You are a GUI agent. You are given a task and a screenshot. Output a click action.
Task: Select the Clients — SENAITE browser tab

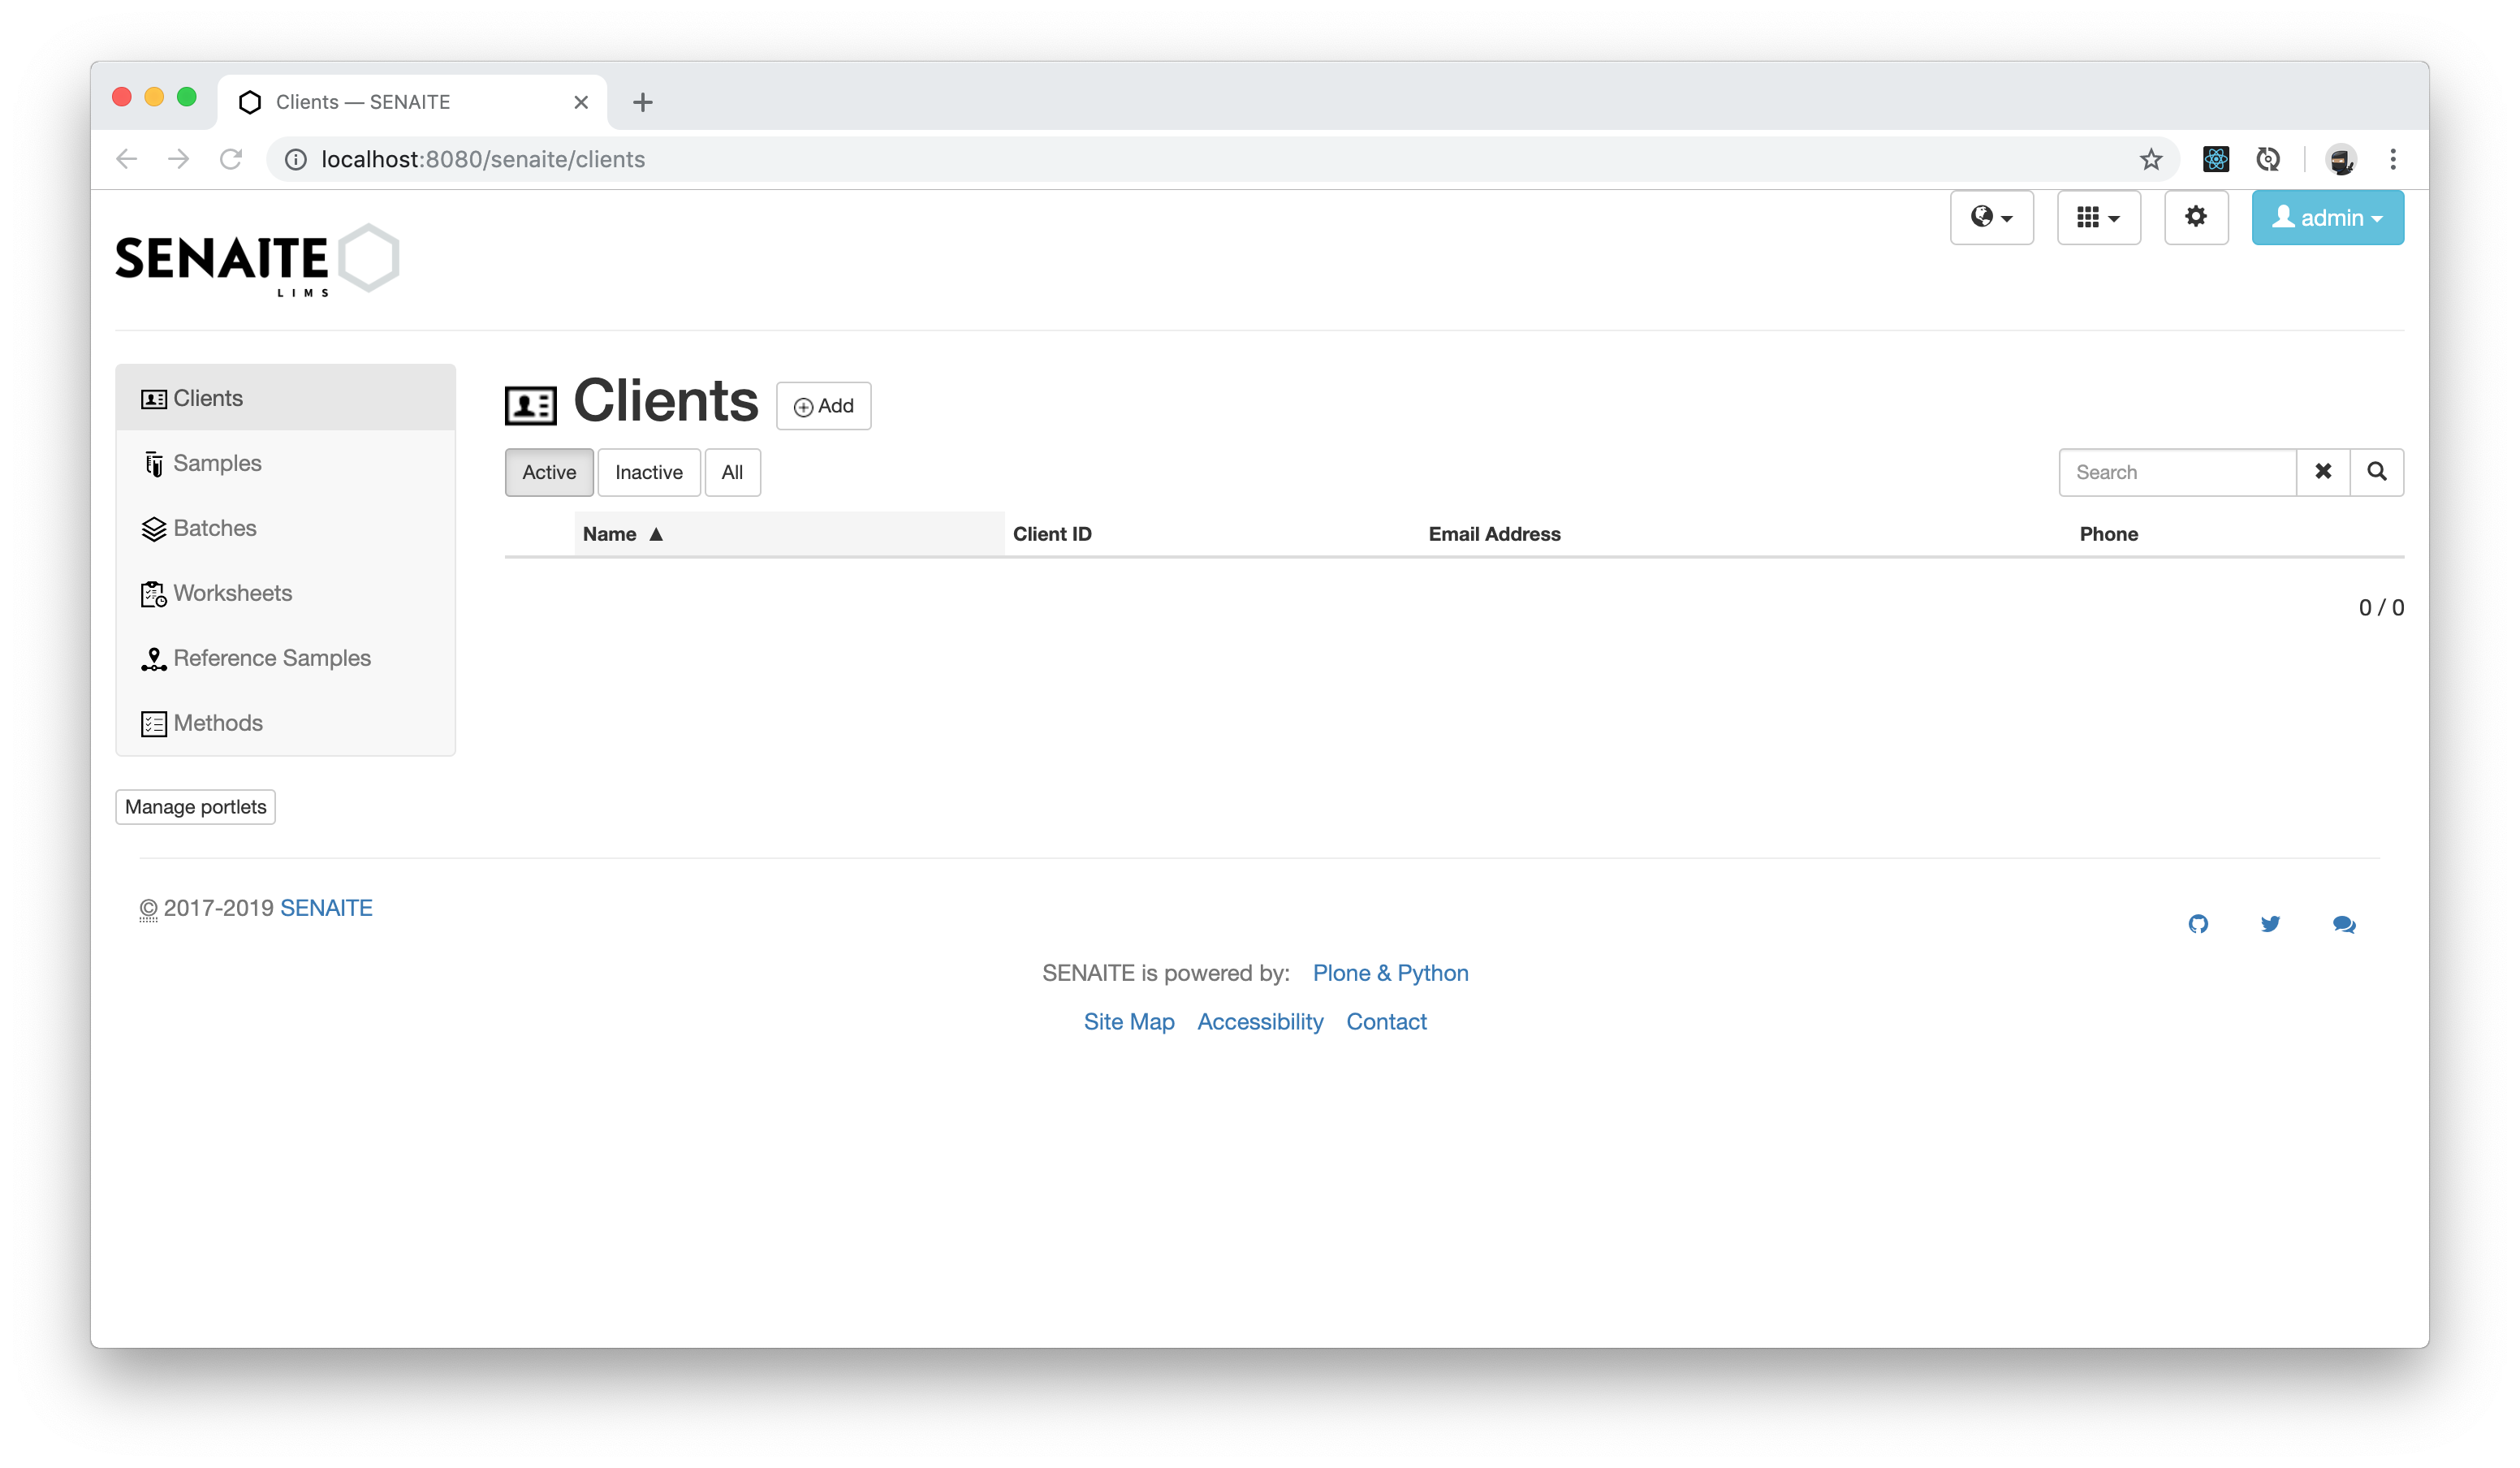(412, 102)
